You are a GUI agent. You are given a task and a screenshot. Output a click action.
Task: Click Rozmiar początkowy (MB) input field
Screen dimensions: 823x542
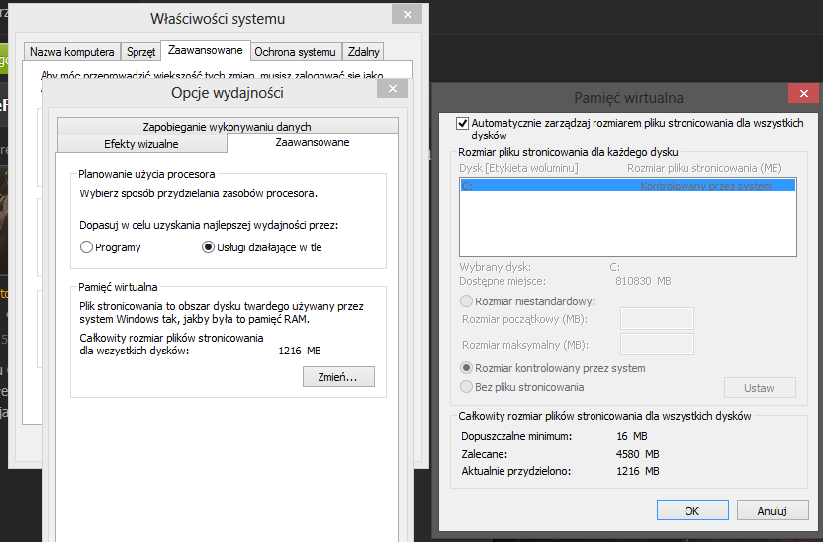657,318
